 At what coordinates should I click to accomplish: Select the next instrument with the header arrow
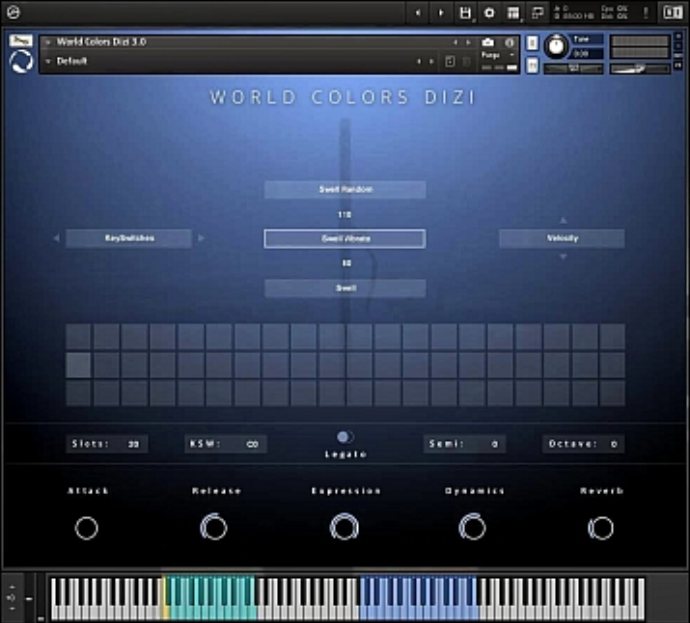[468, 43]
